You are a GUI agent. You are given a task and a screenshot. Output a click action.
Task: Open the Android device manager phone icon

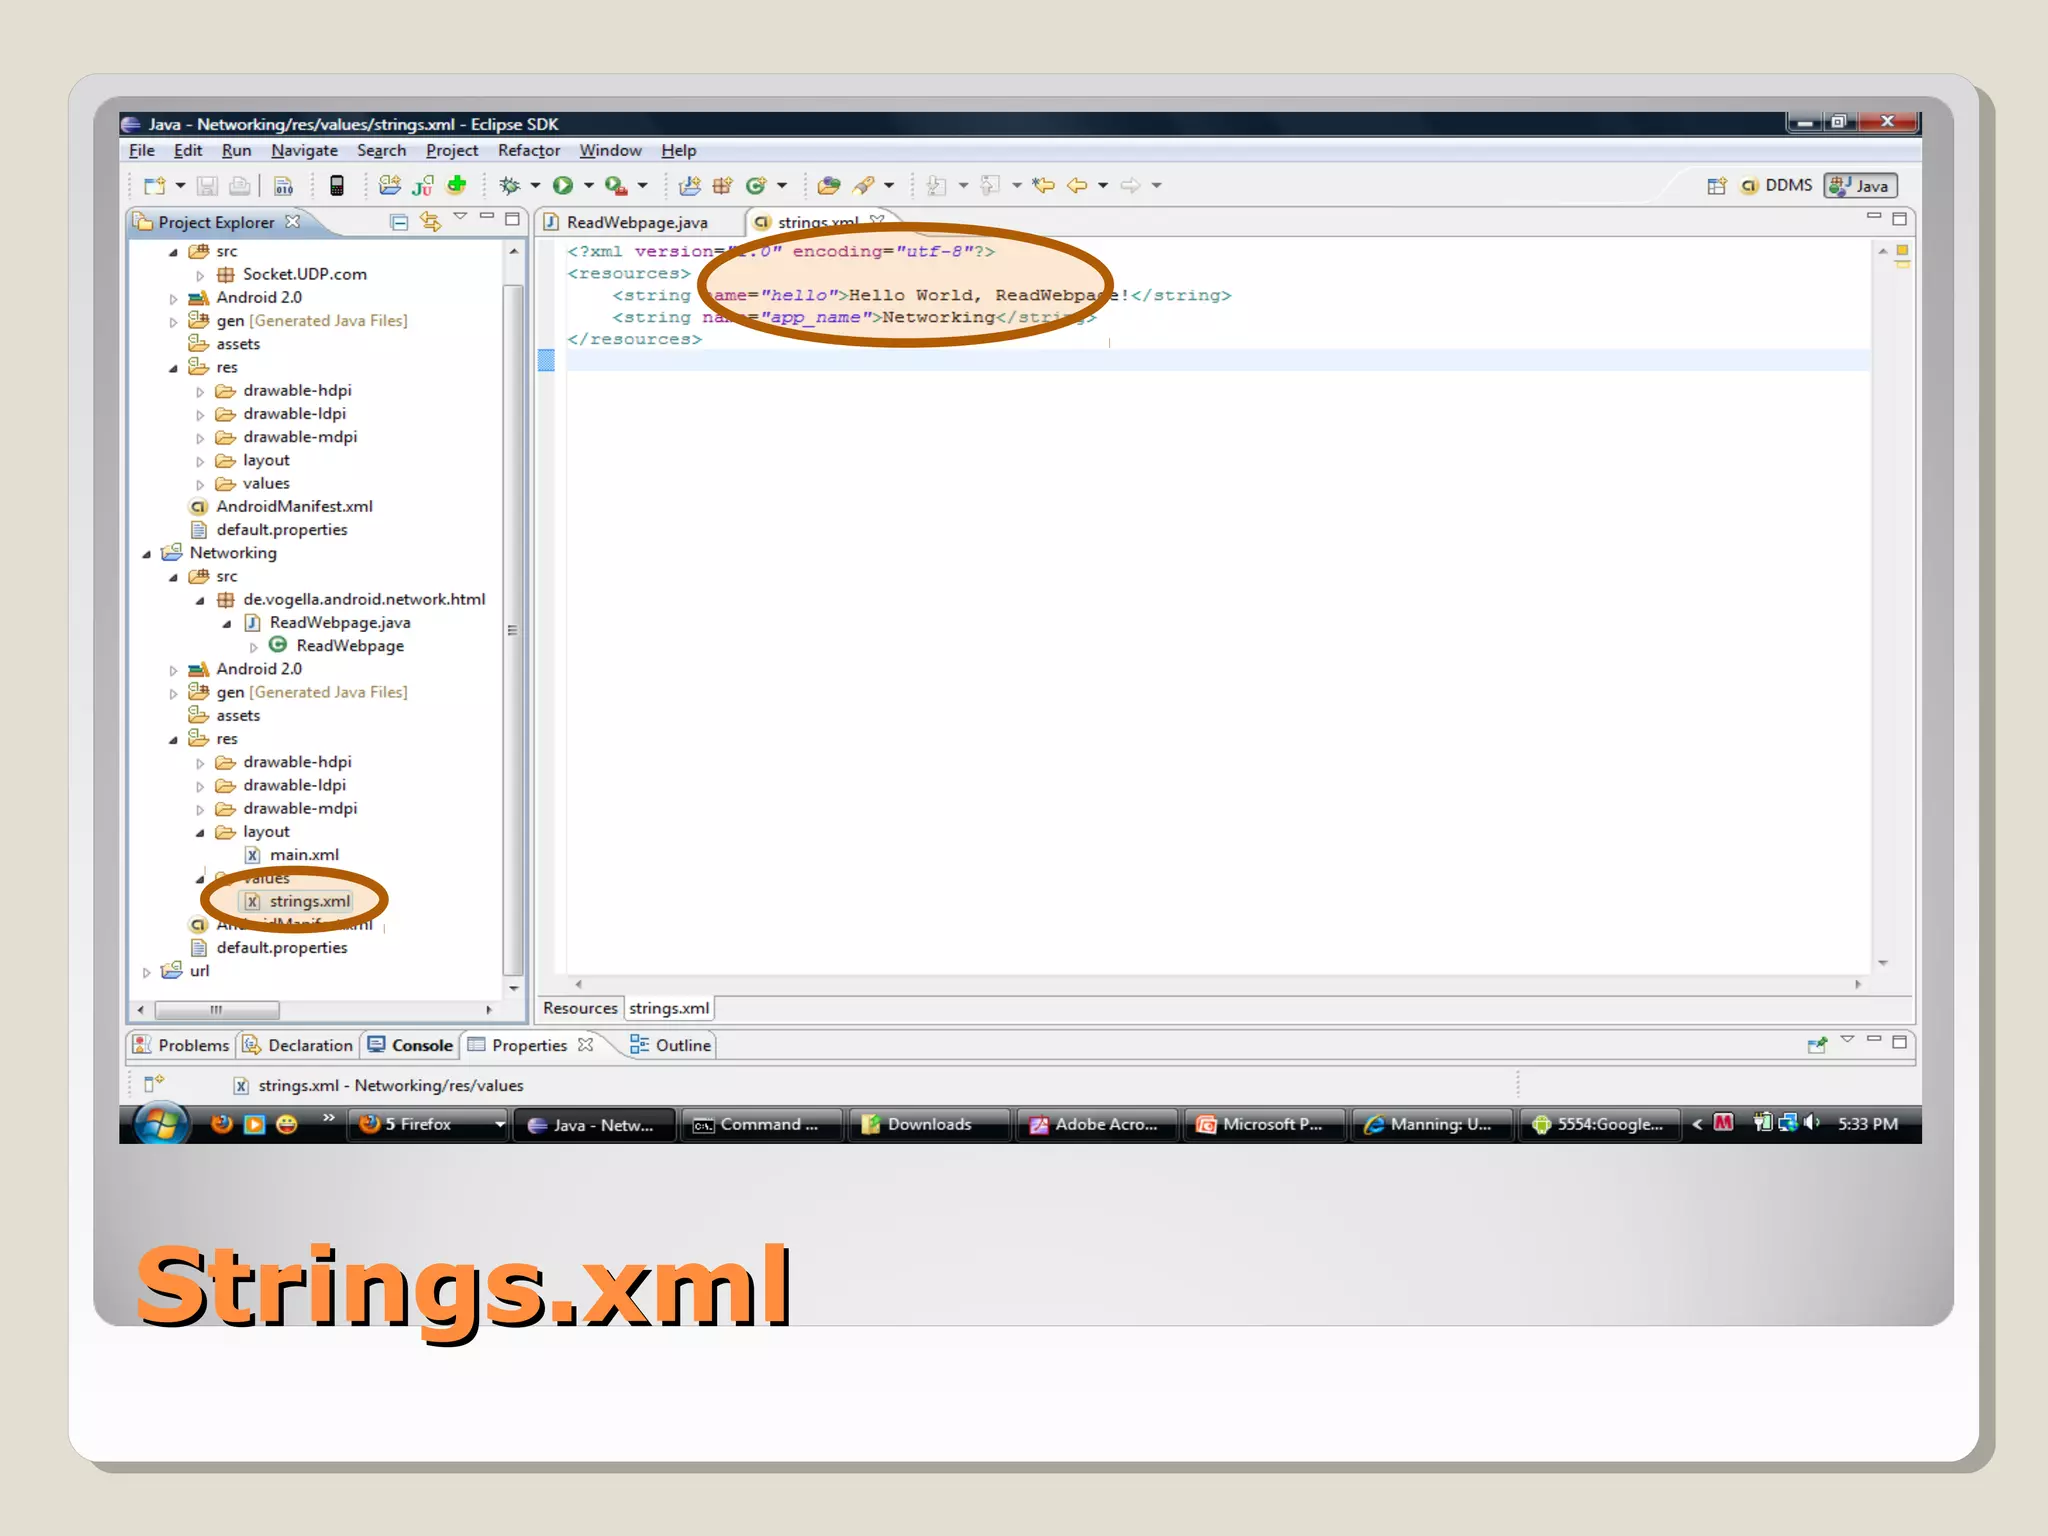337,185
